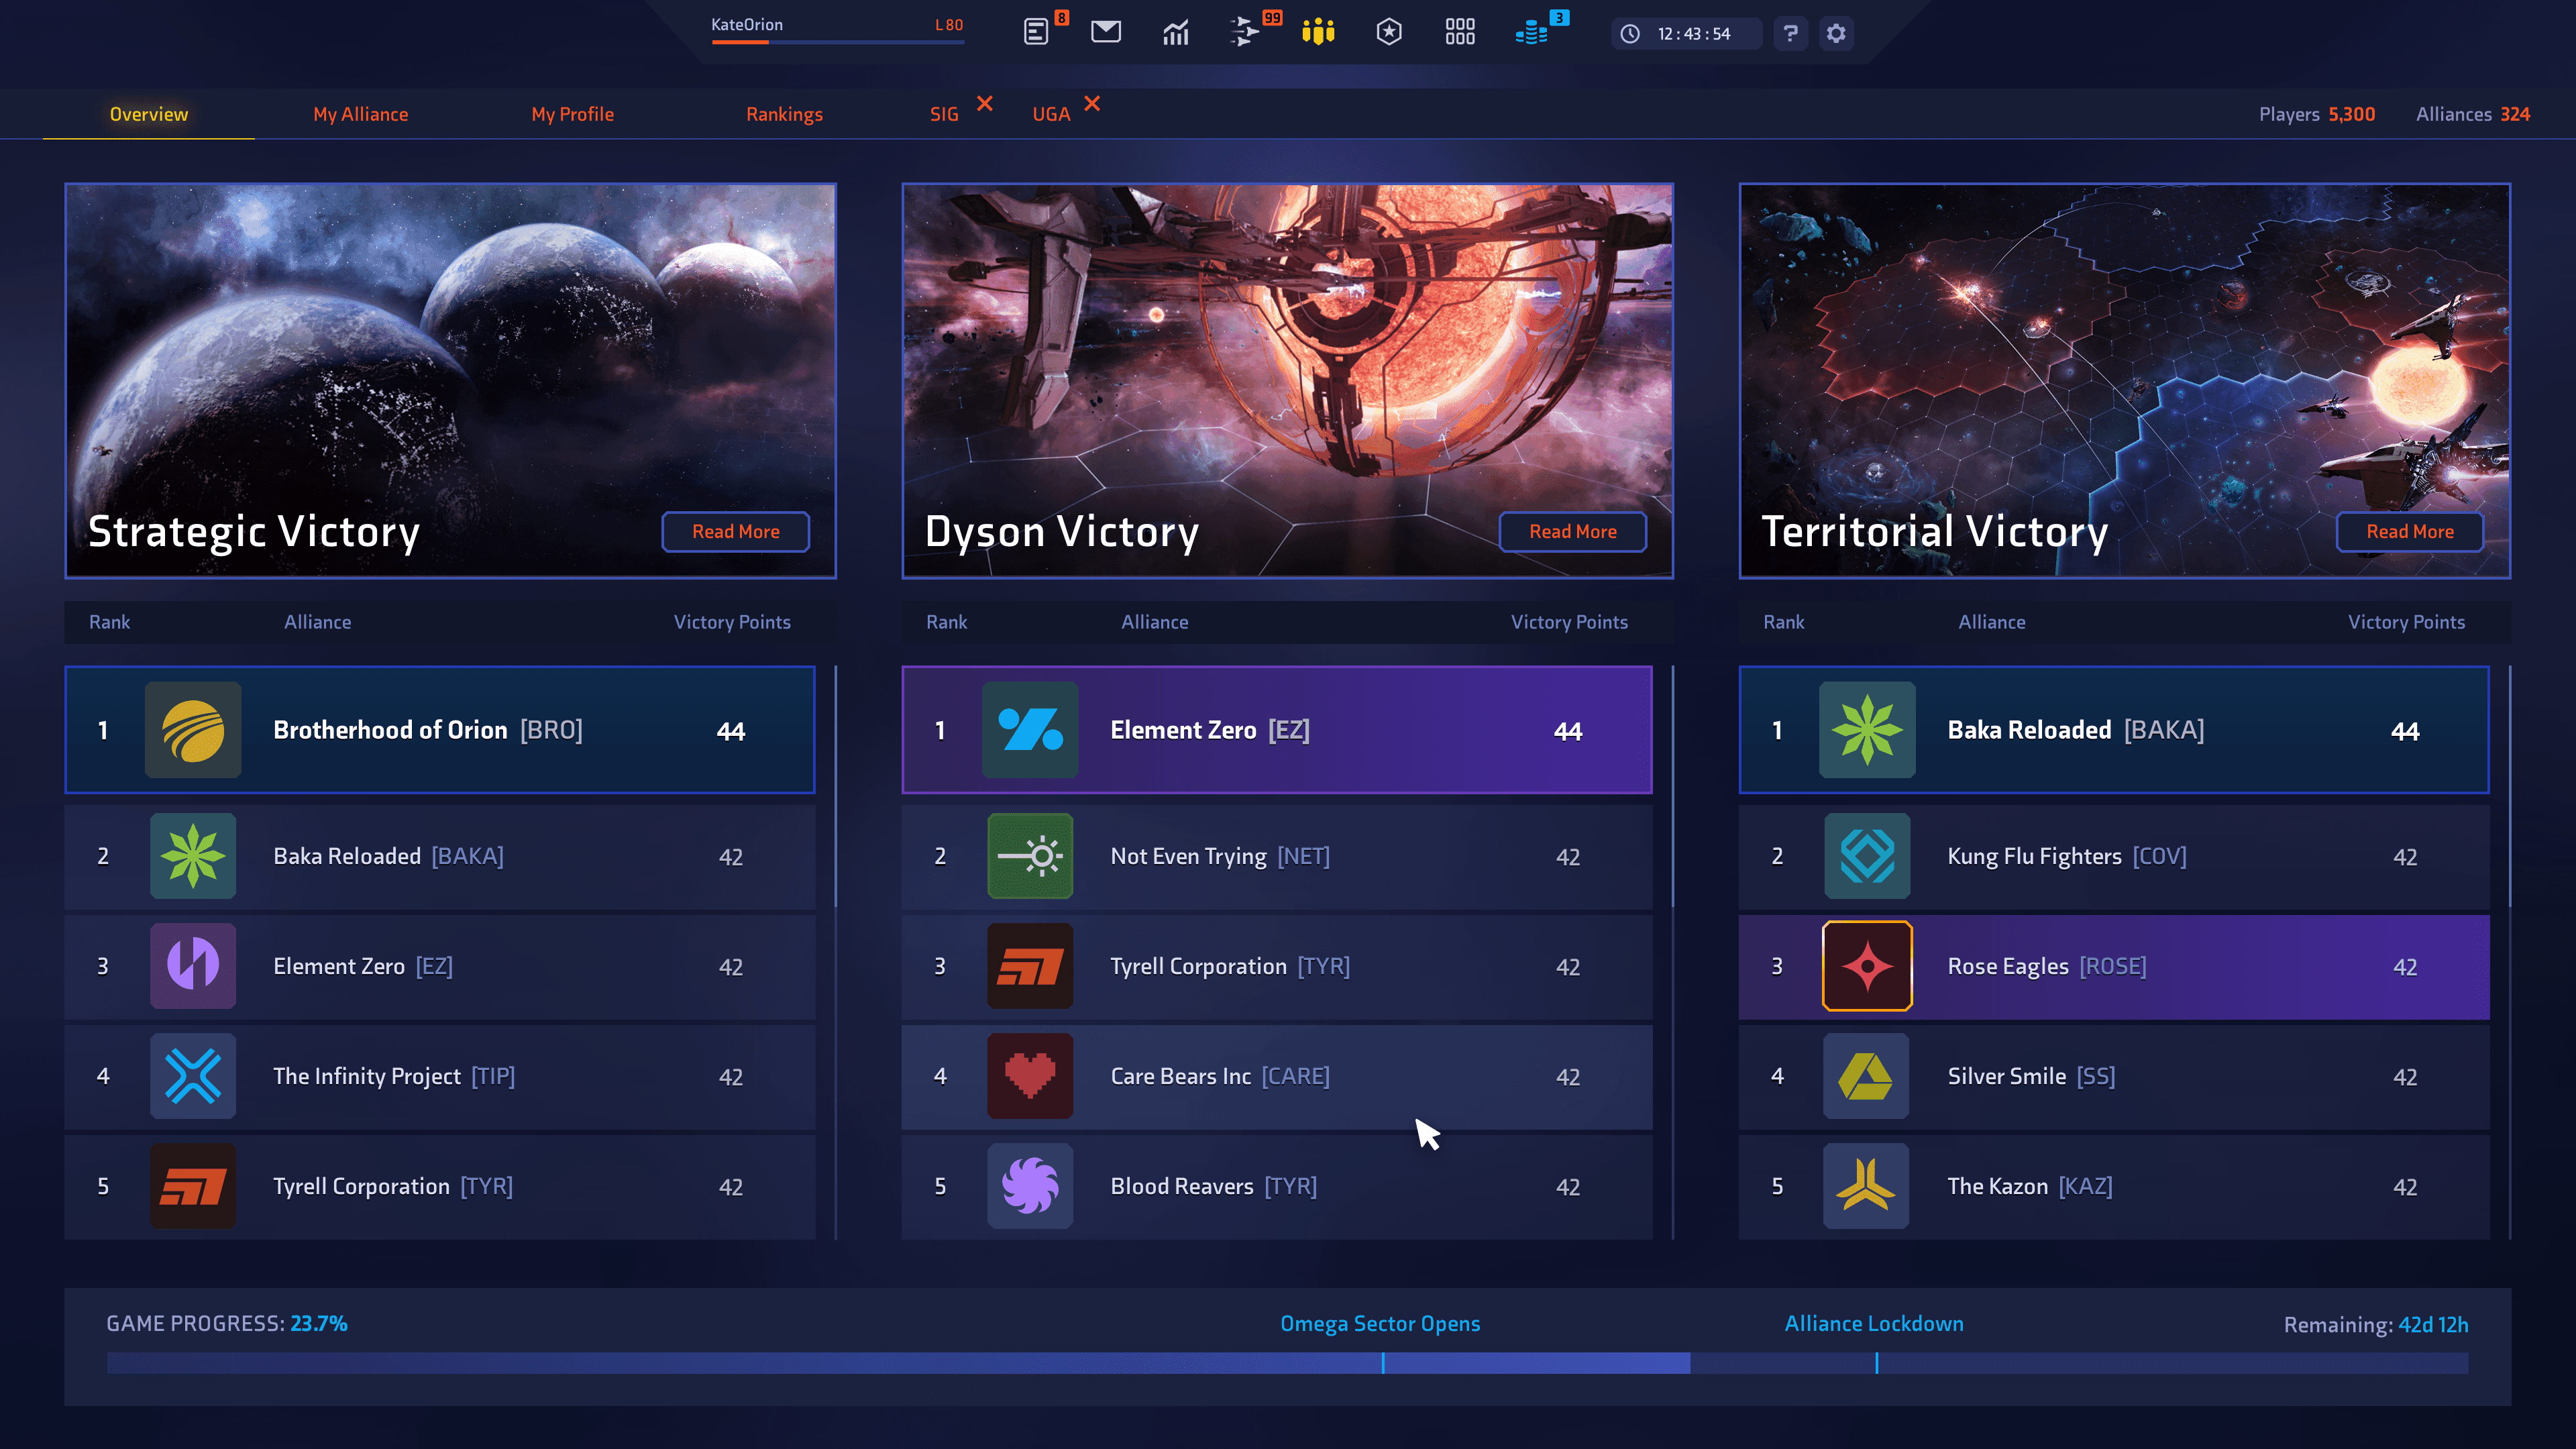Select The Kazon [KAZ] name
Screen dimensions: 2576x1449
[2030, 1186]
